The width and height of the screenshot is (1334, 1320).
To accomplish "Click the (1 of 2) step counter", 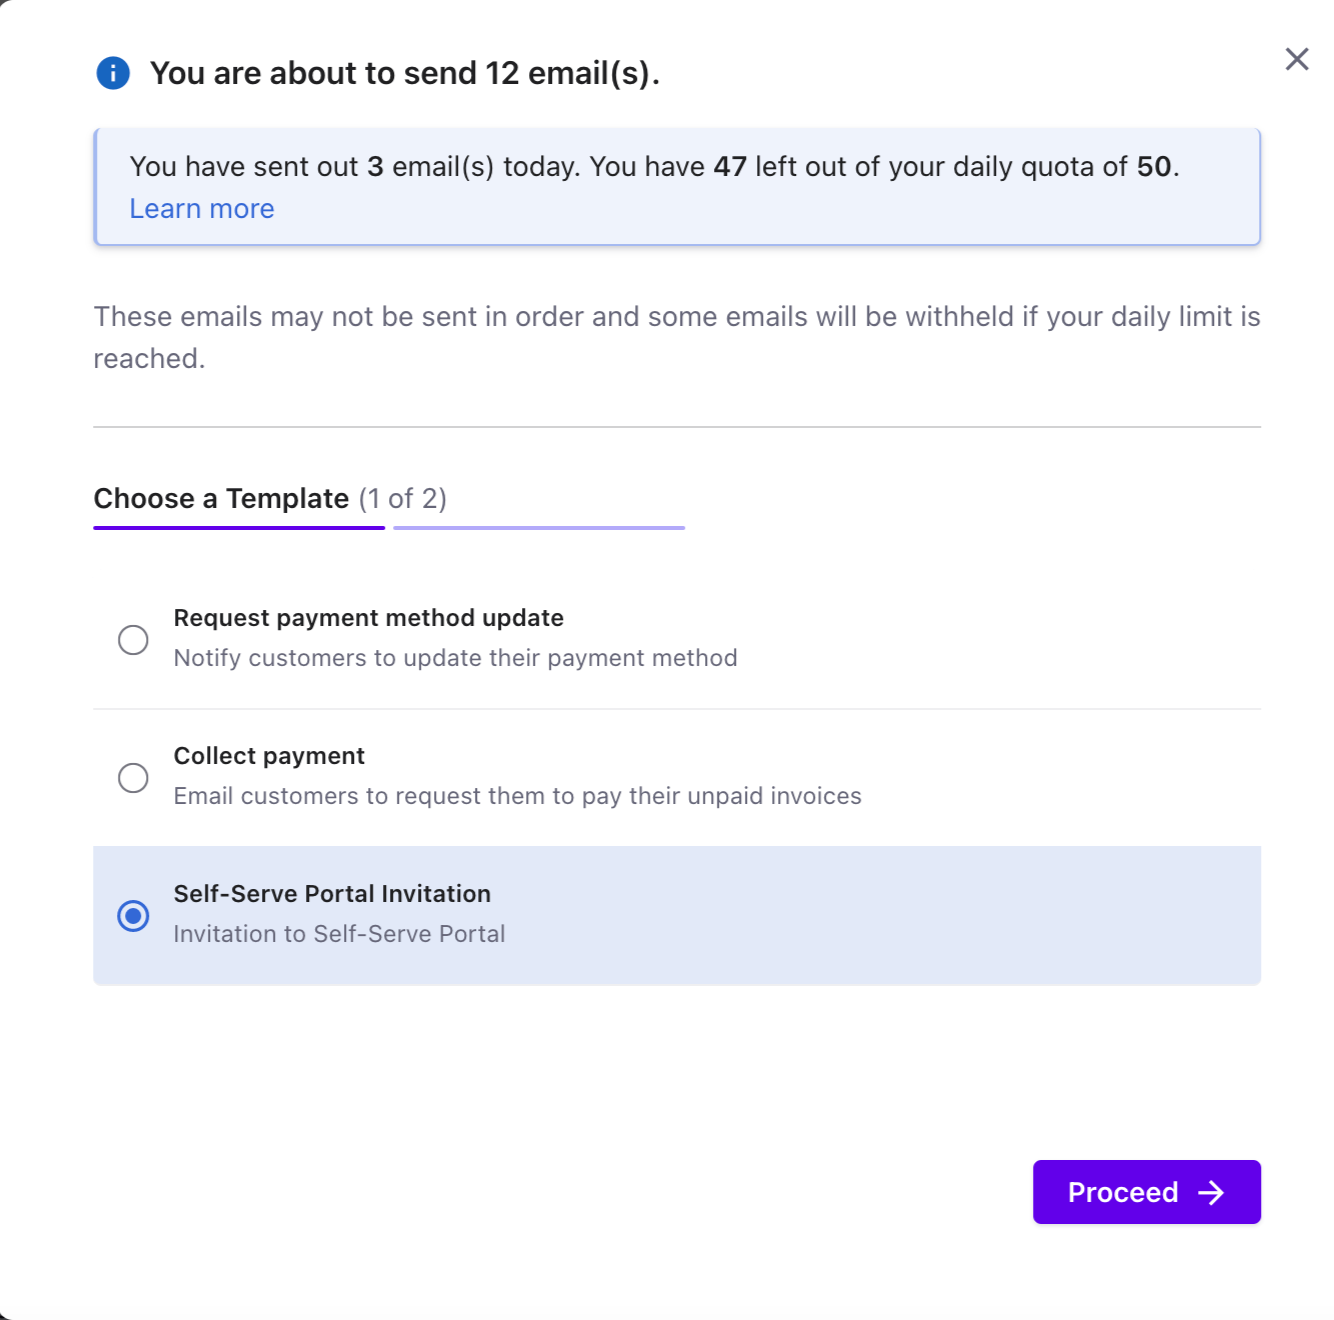I will click(403, 498).
